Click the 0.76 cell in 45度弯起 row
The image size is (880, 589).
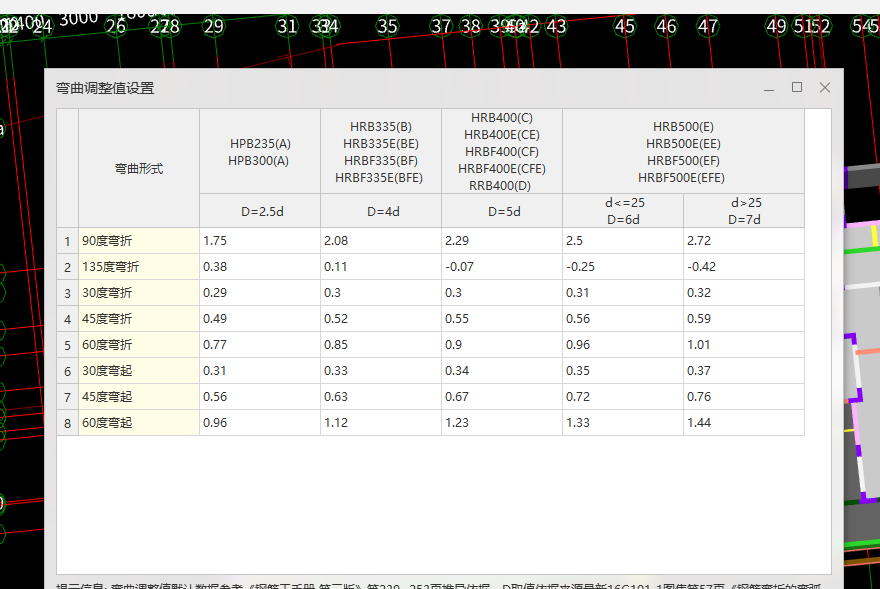pos(744,397)
